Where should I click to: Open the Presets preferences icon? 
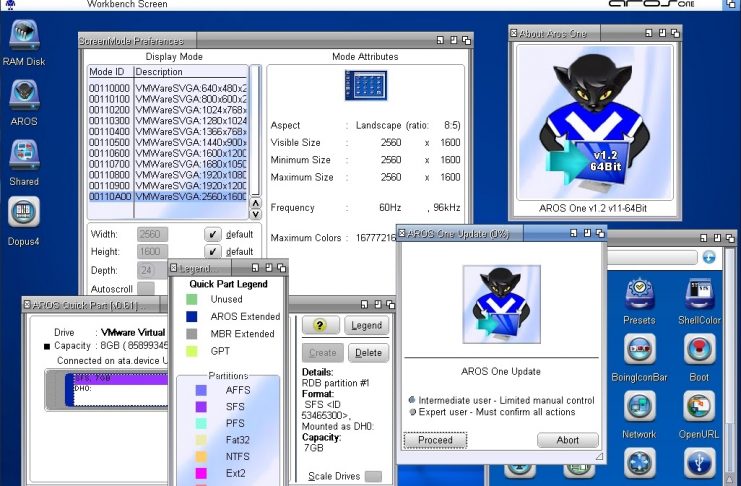pos(639,295)
